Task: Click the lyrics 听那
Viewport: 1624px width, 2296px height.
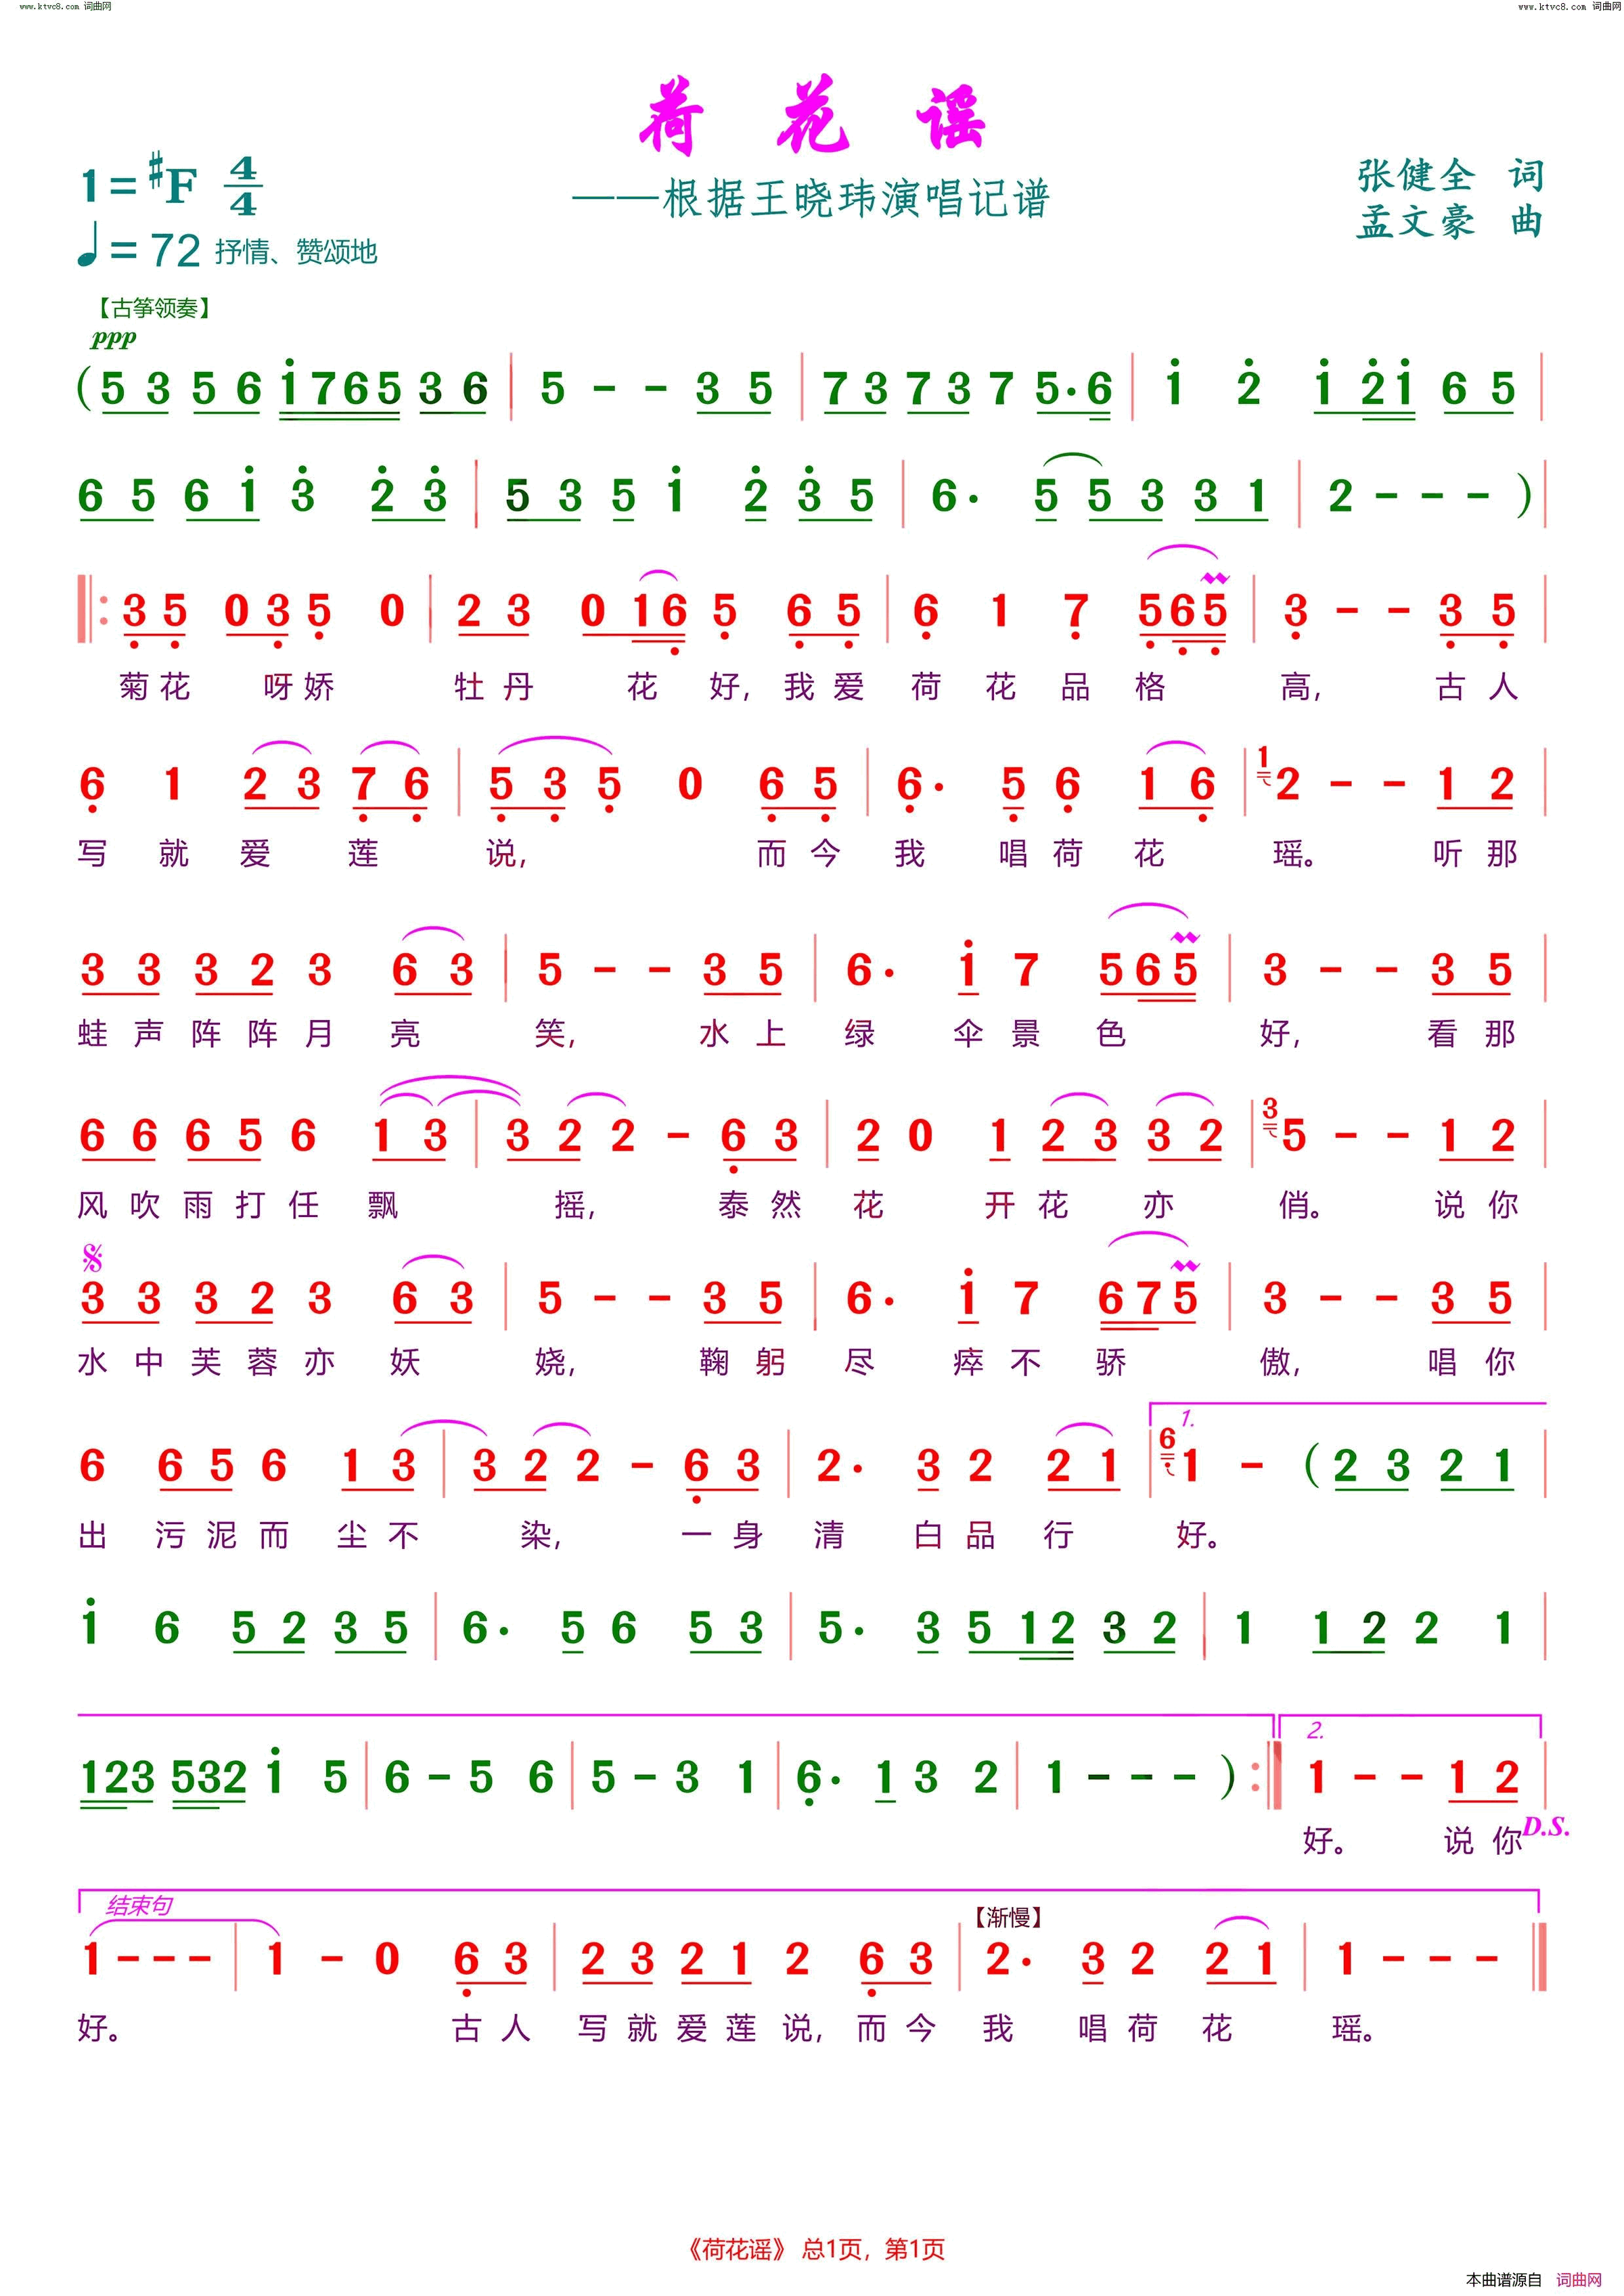Action: click(x=1476, y=853)
